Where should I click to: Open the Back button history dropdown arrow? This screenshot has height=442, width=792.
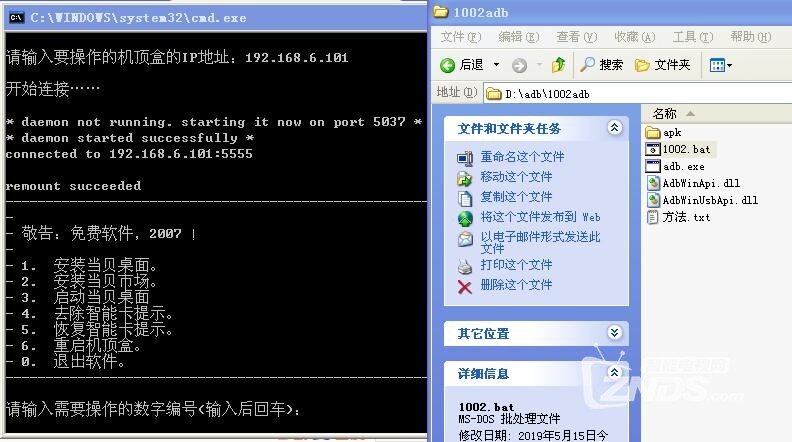[497, 65]
